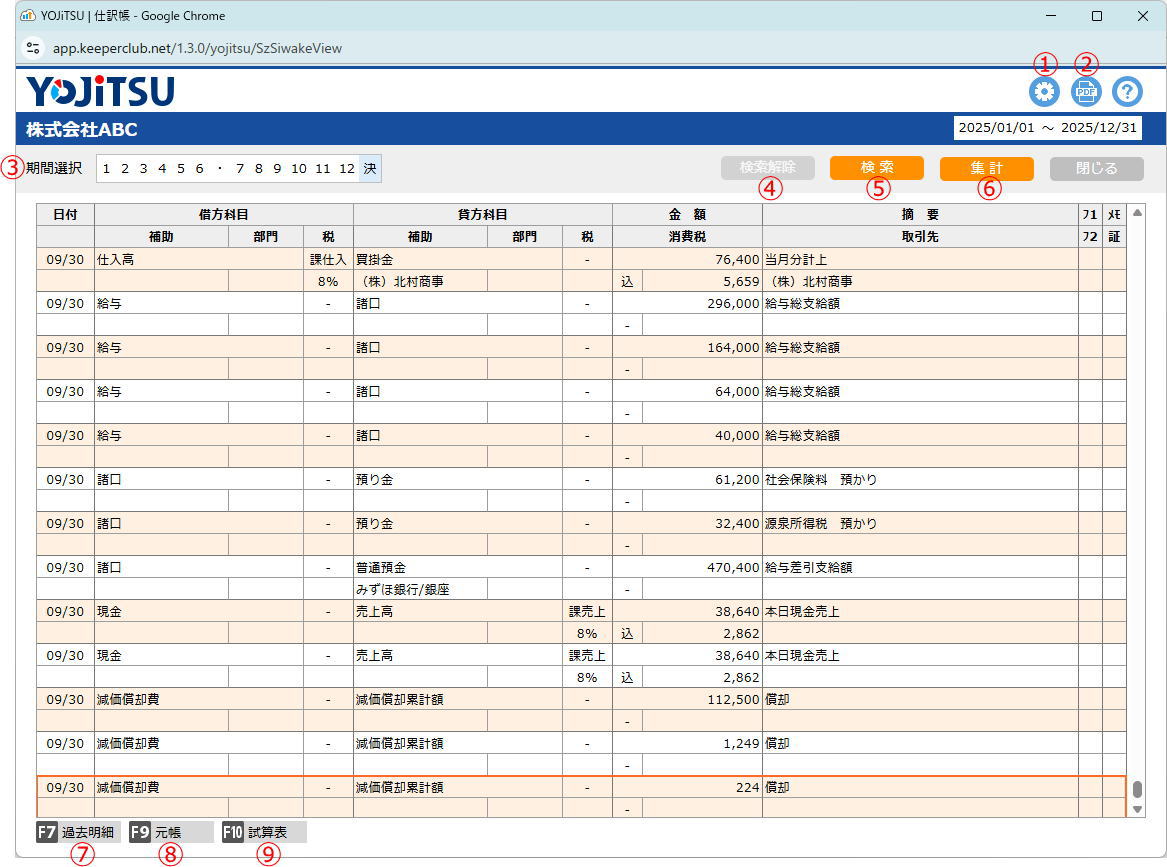Open the ledger with F9 元帳

[x=171, y=832]
